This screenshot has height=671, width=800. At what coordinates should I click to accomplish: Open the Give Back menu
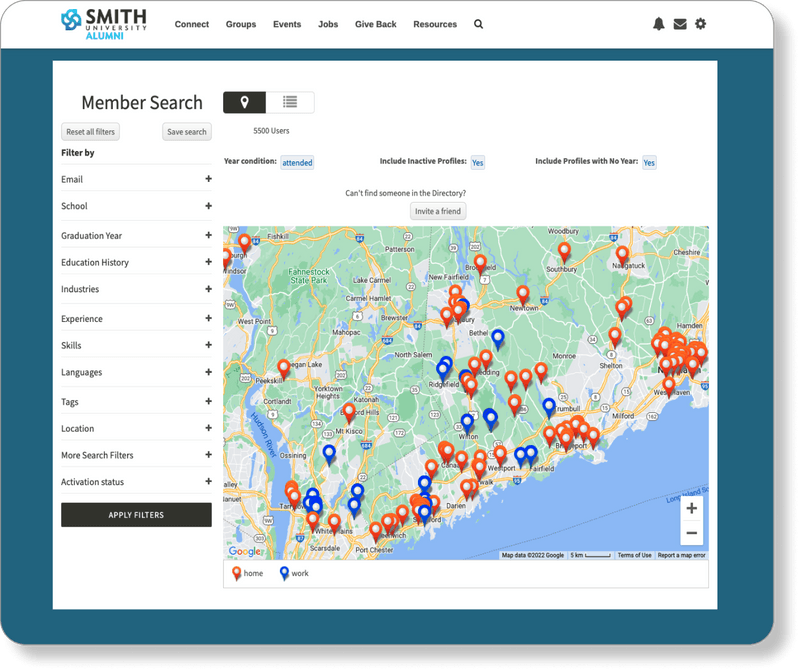[x=376, y=23]
